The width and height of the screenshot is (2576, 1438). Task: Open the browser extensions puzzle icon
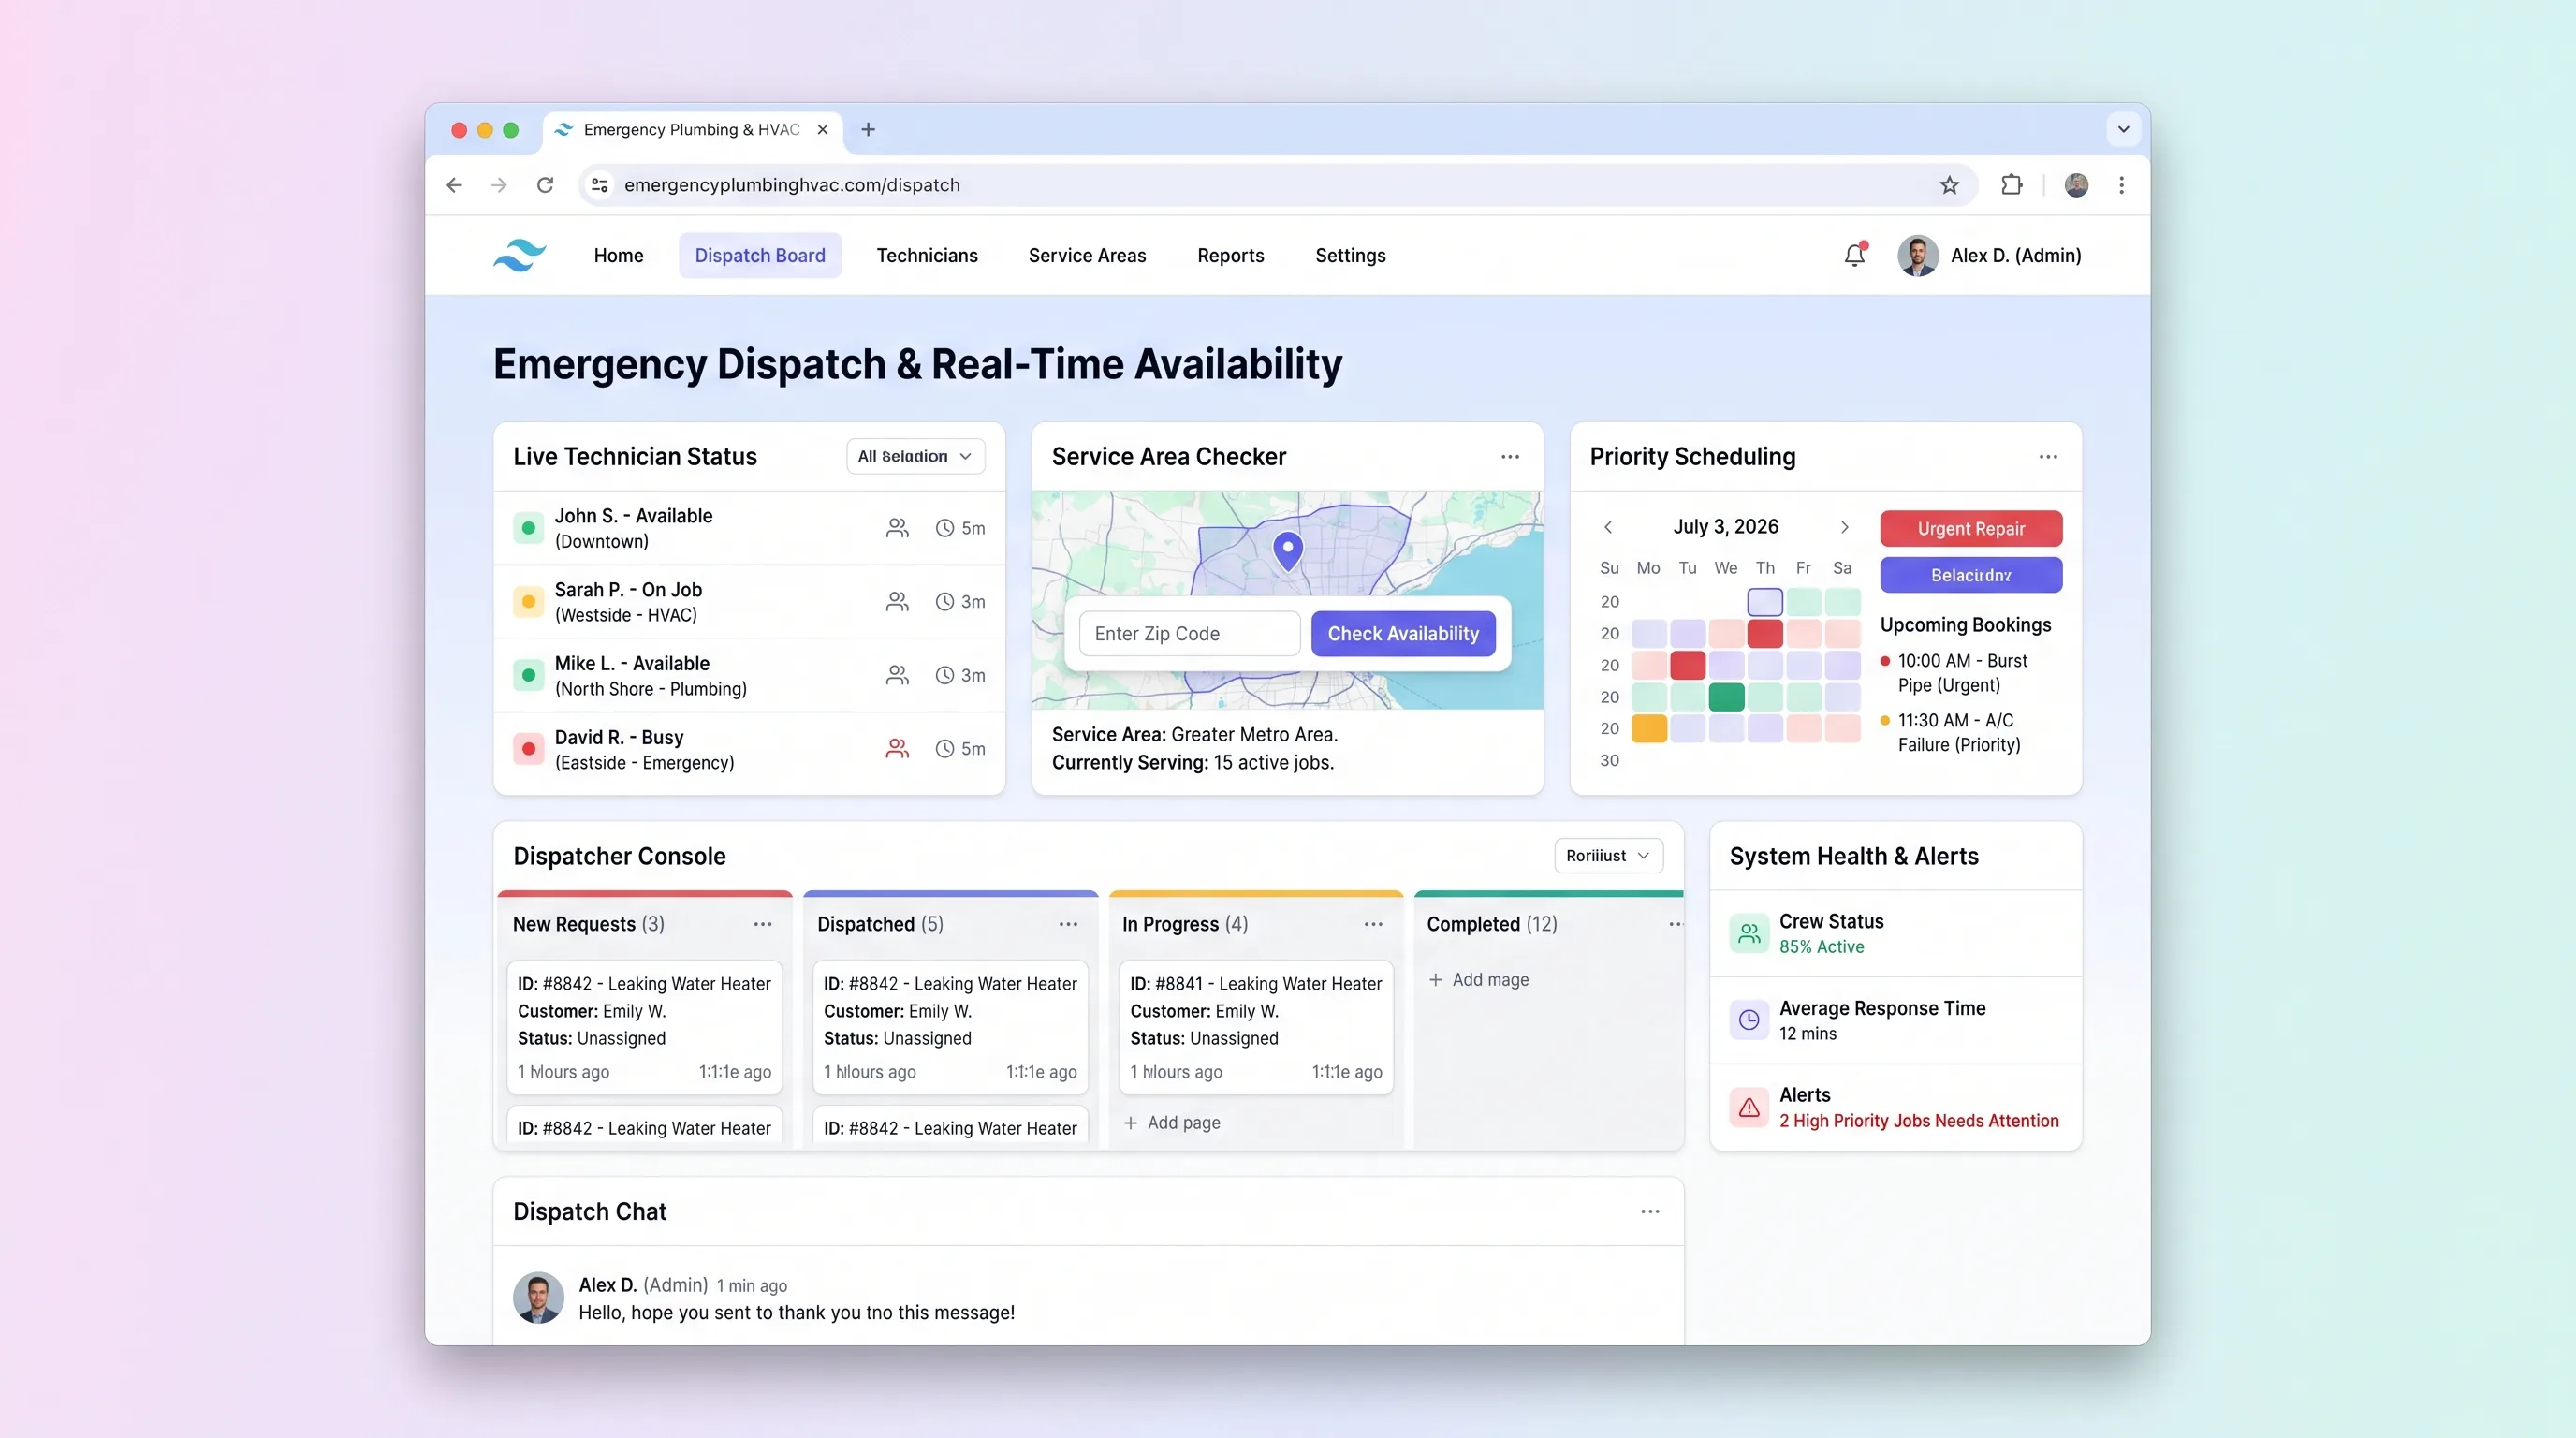(2011, 185)
